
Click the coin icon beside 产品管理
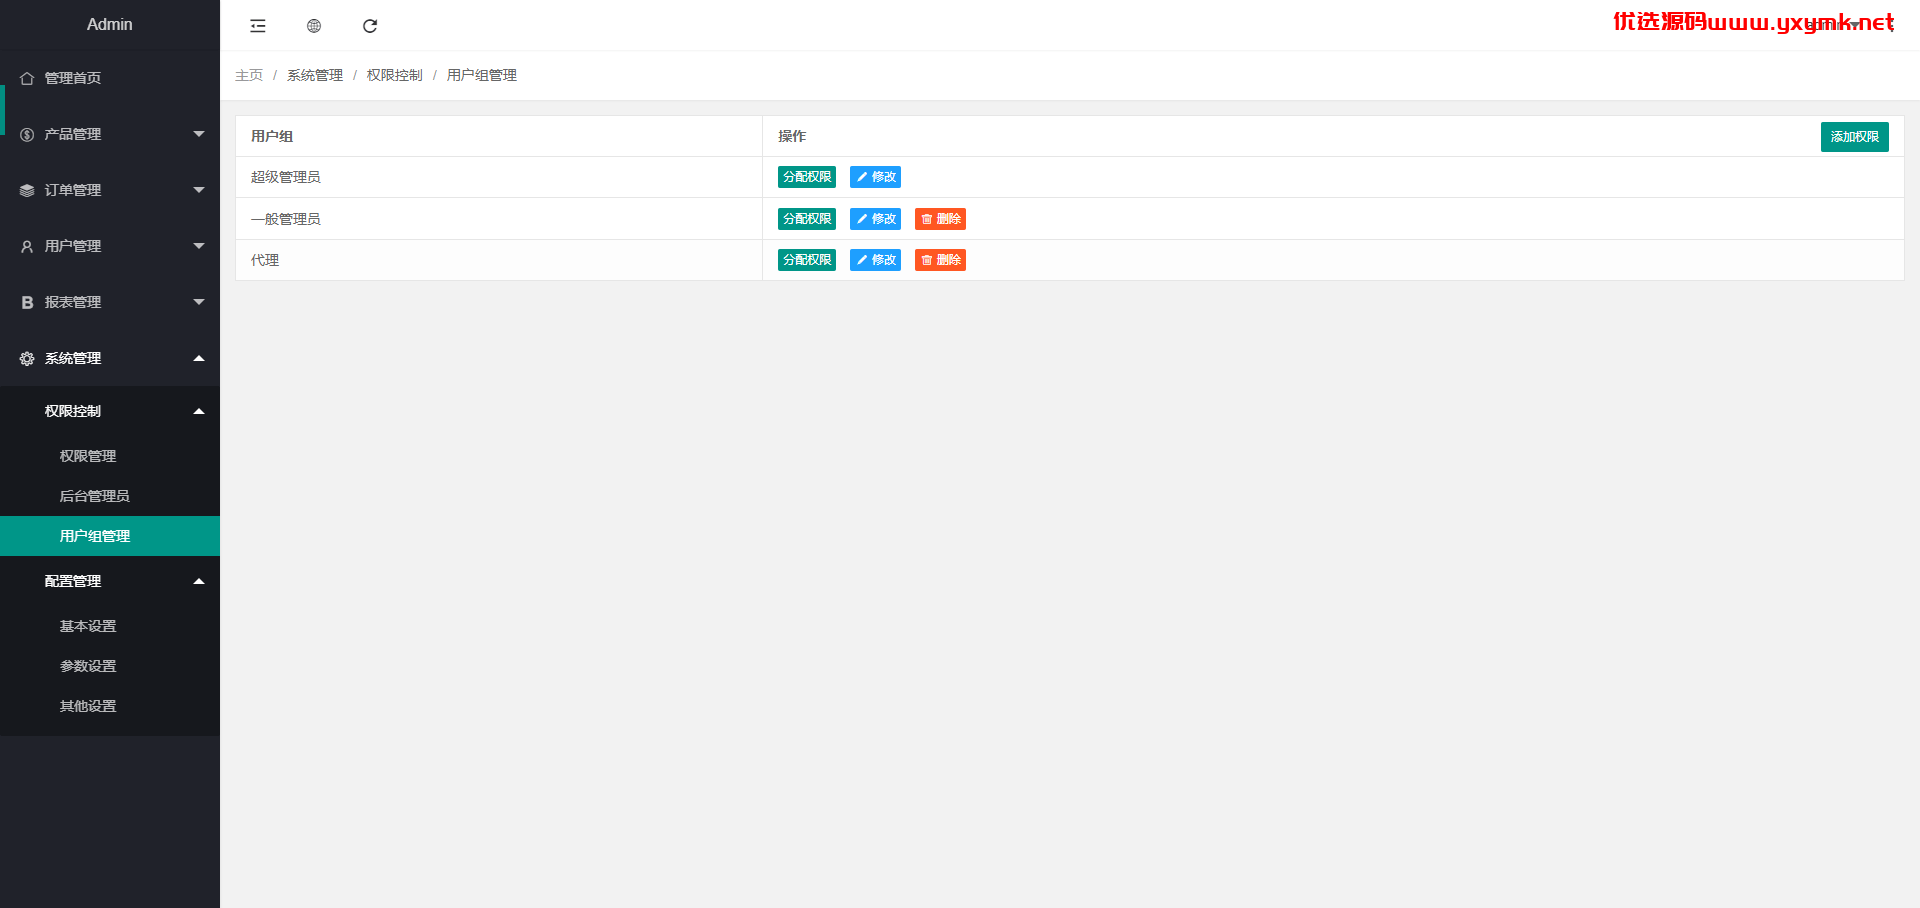[27, 134]
